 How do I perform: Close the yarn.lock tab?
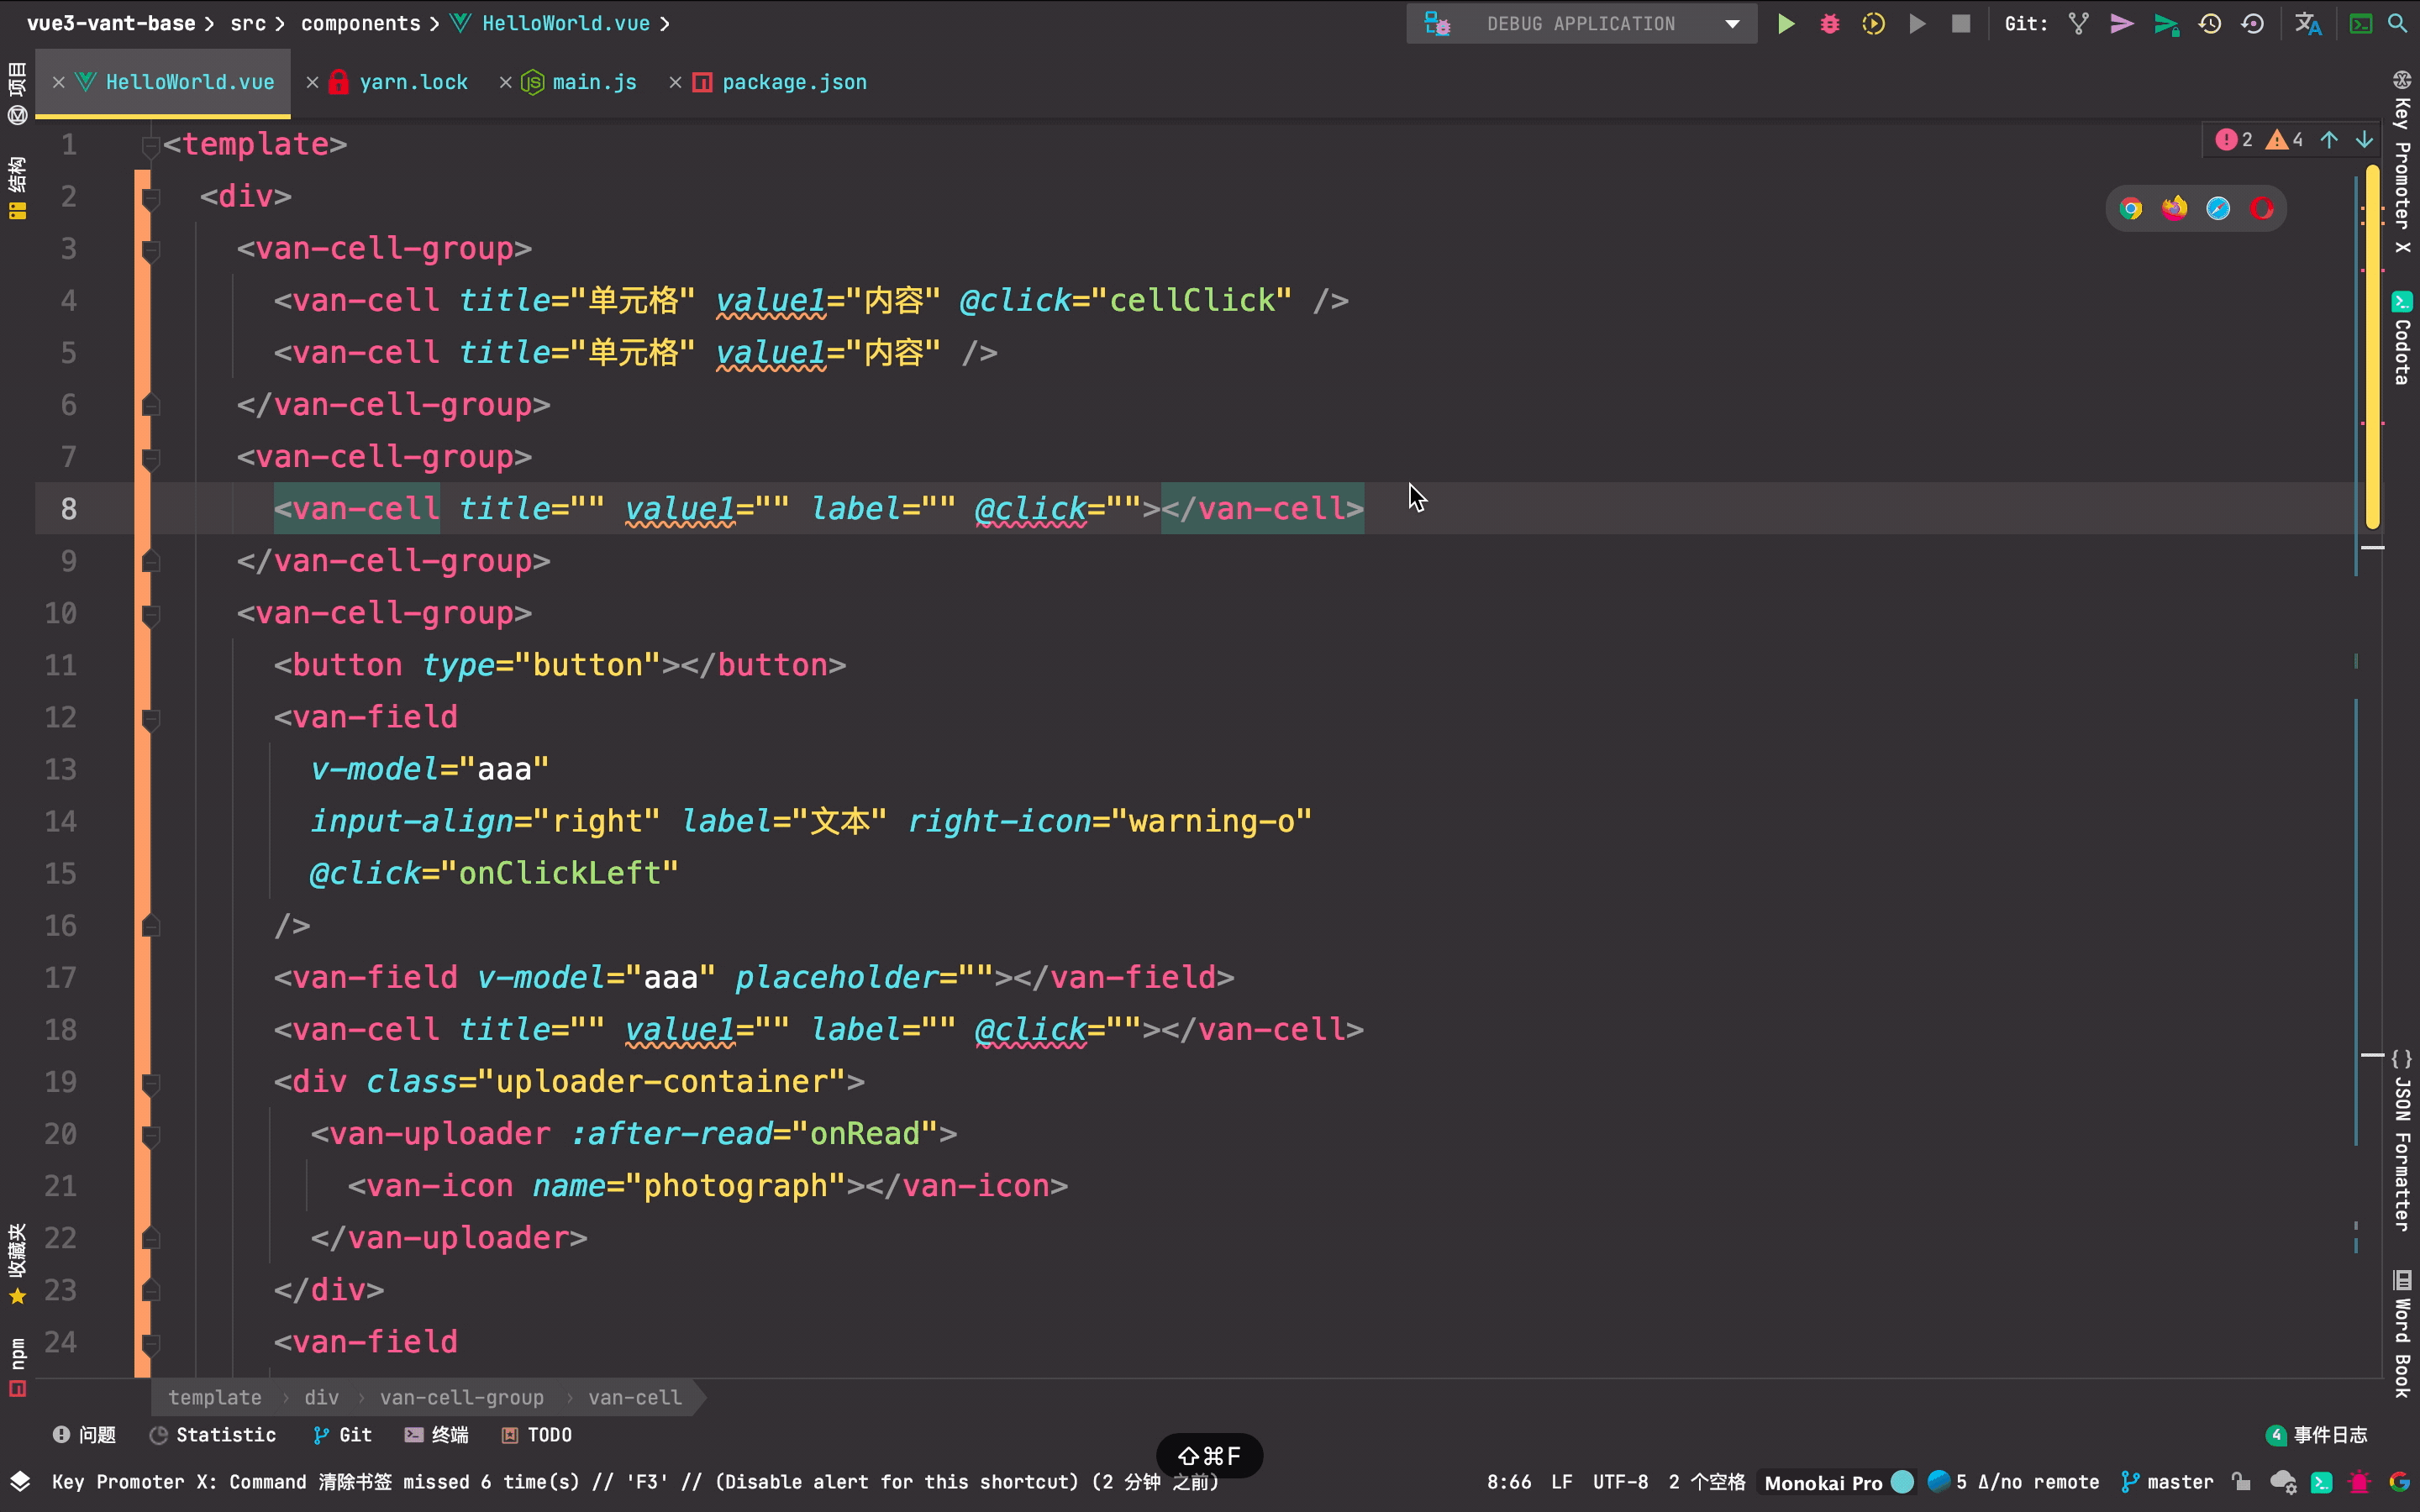(x=313, y=82)
